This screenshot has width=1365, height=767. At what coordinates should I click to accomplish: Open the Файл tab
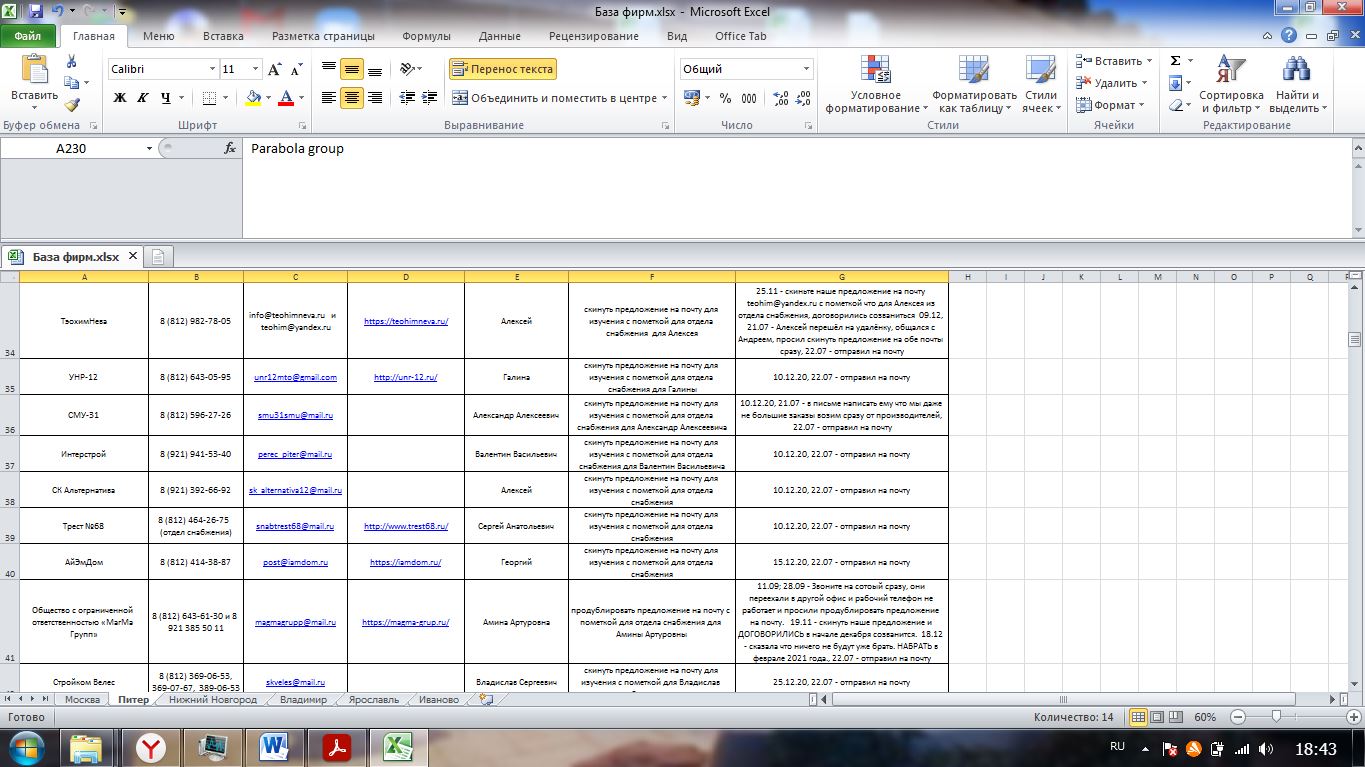tap(28, 36)
